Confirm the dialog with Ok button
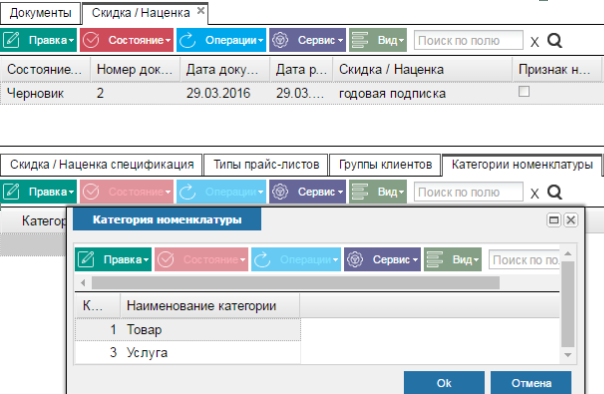Screen dimensions: 604x394 444,383
